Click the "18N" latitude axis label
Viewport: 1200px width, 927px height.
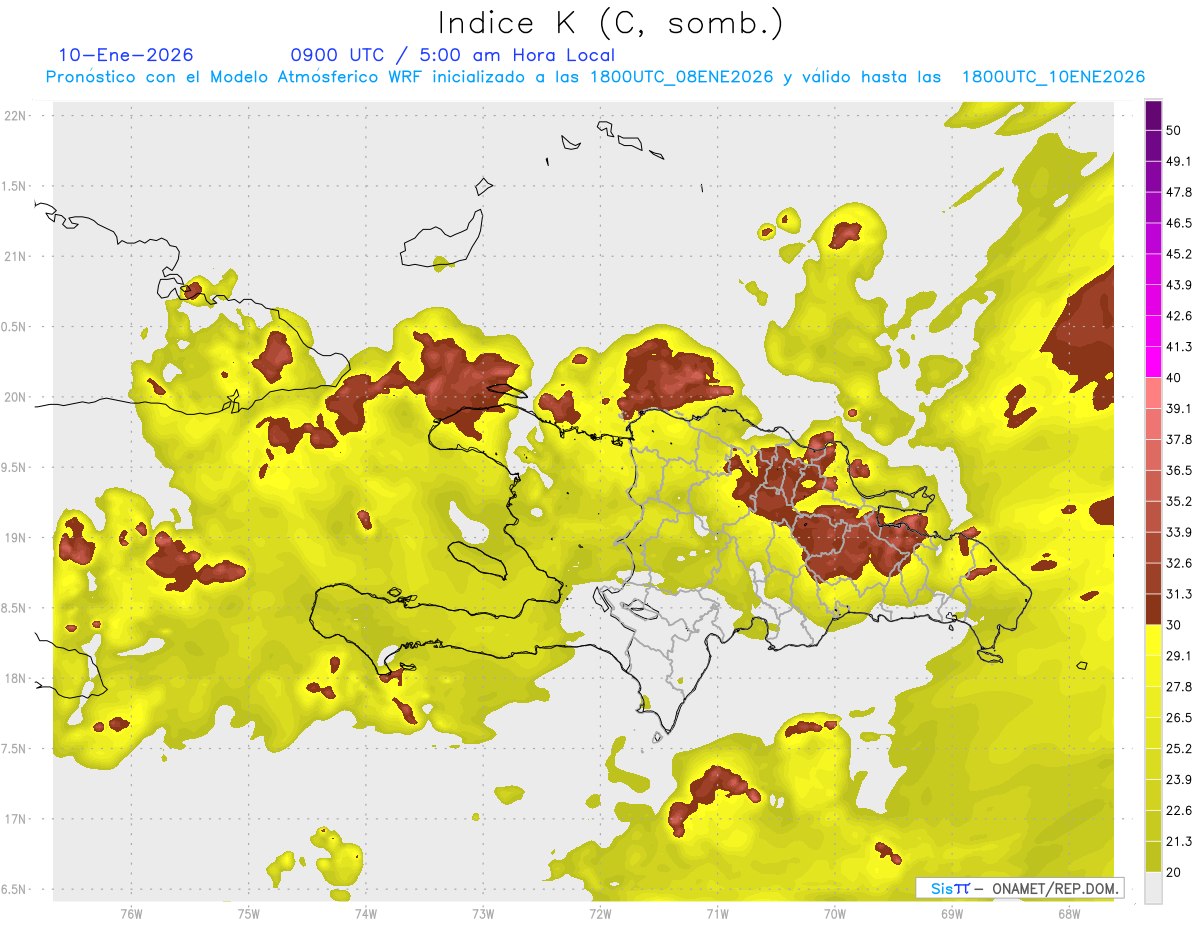14,678
